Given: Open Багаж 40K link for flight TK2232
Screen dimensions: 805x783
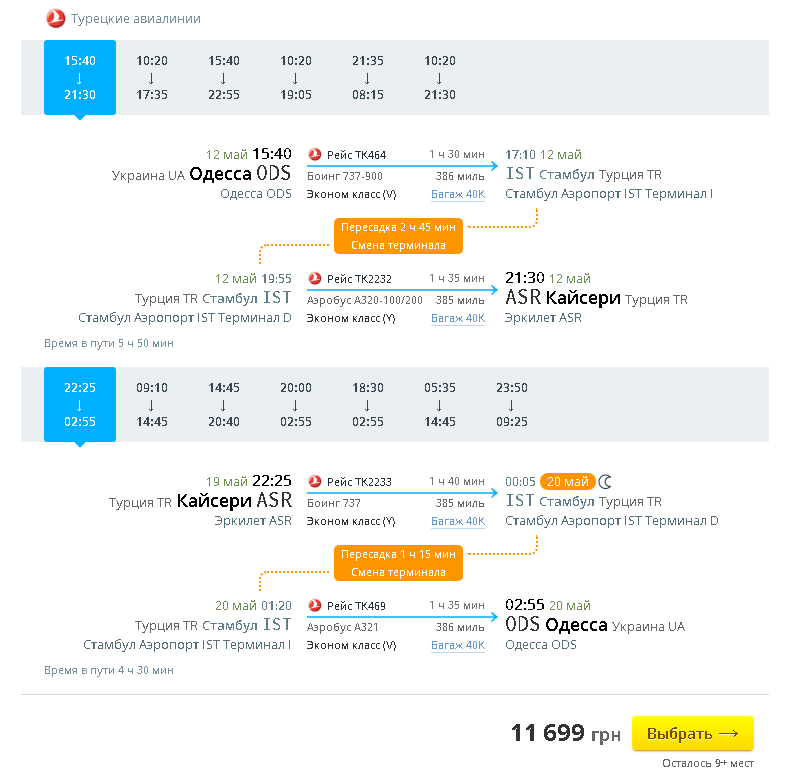Looking at the screenshot, I should pos(458,319).
